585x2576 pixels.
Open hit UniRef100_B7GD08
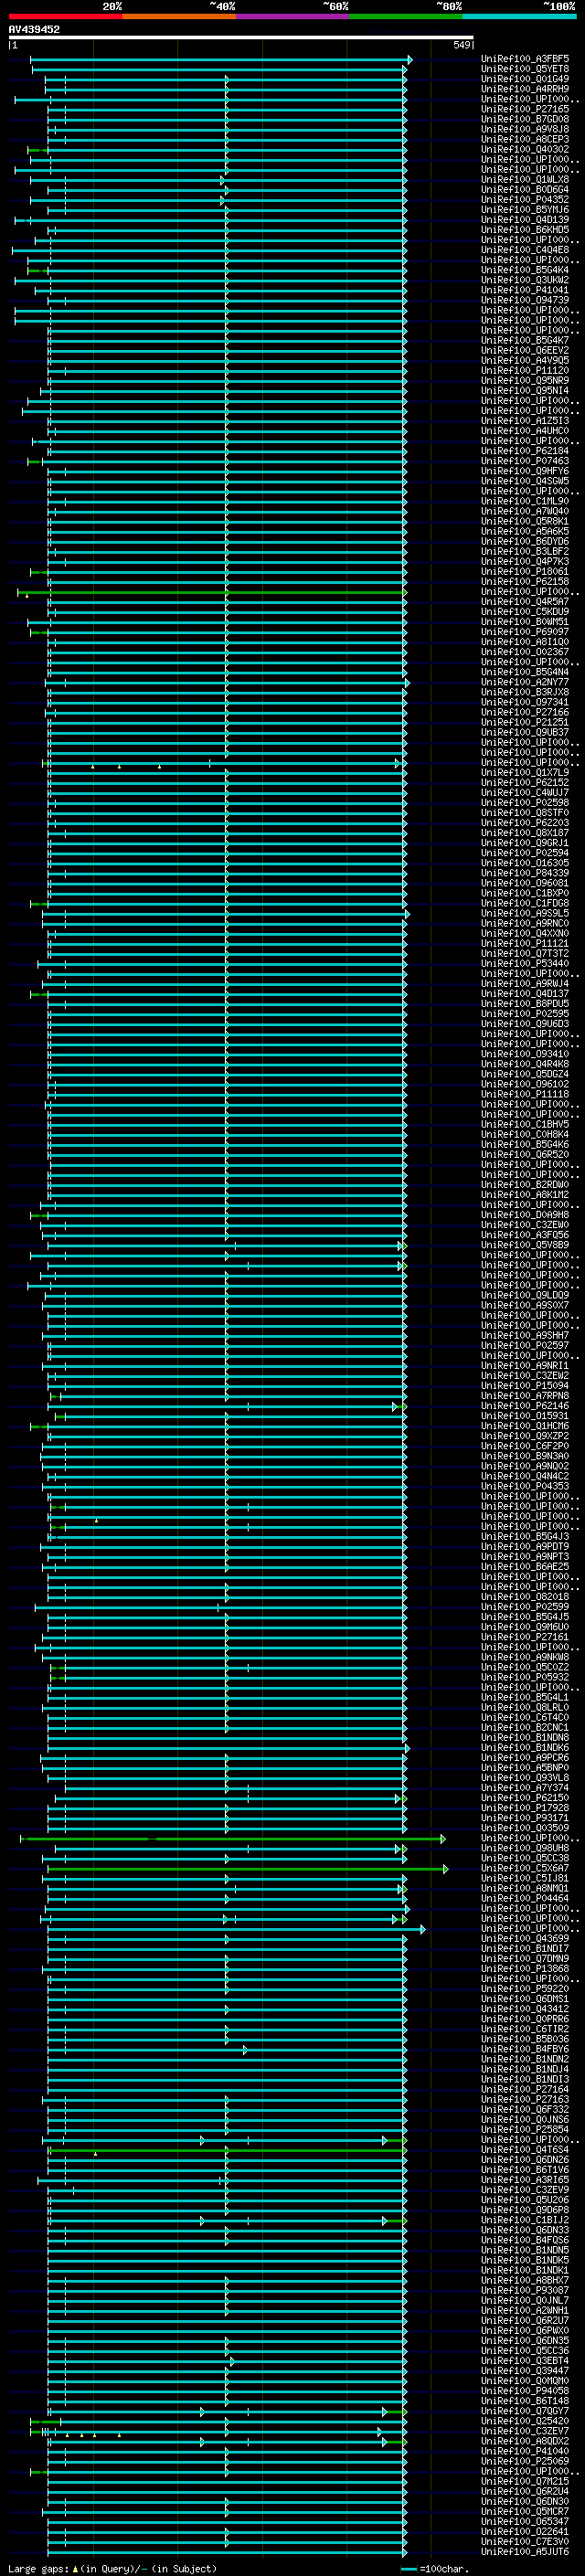pyautogui.click(x=525, y=119)
